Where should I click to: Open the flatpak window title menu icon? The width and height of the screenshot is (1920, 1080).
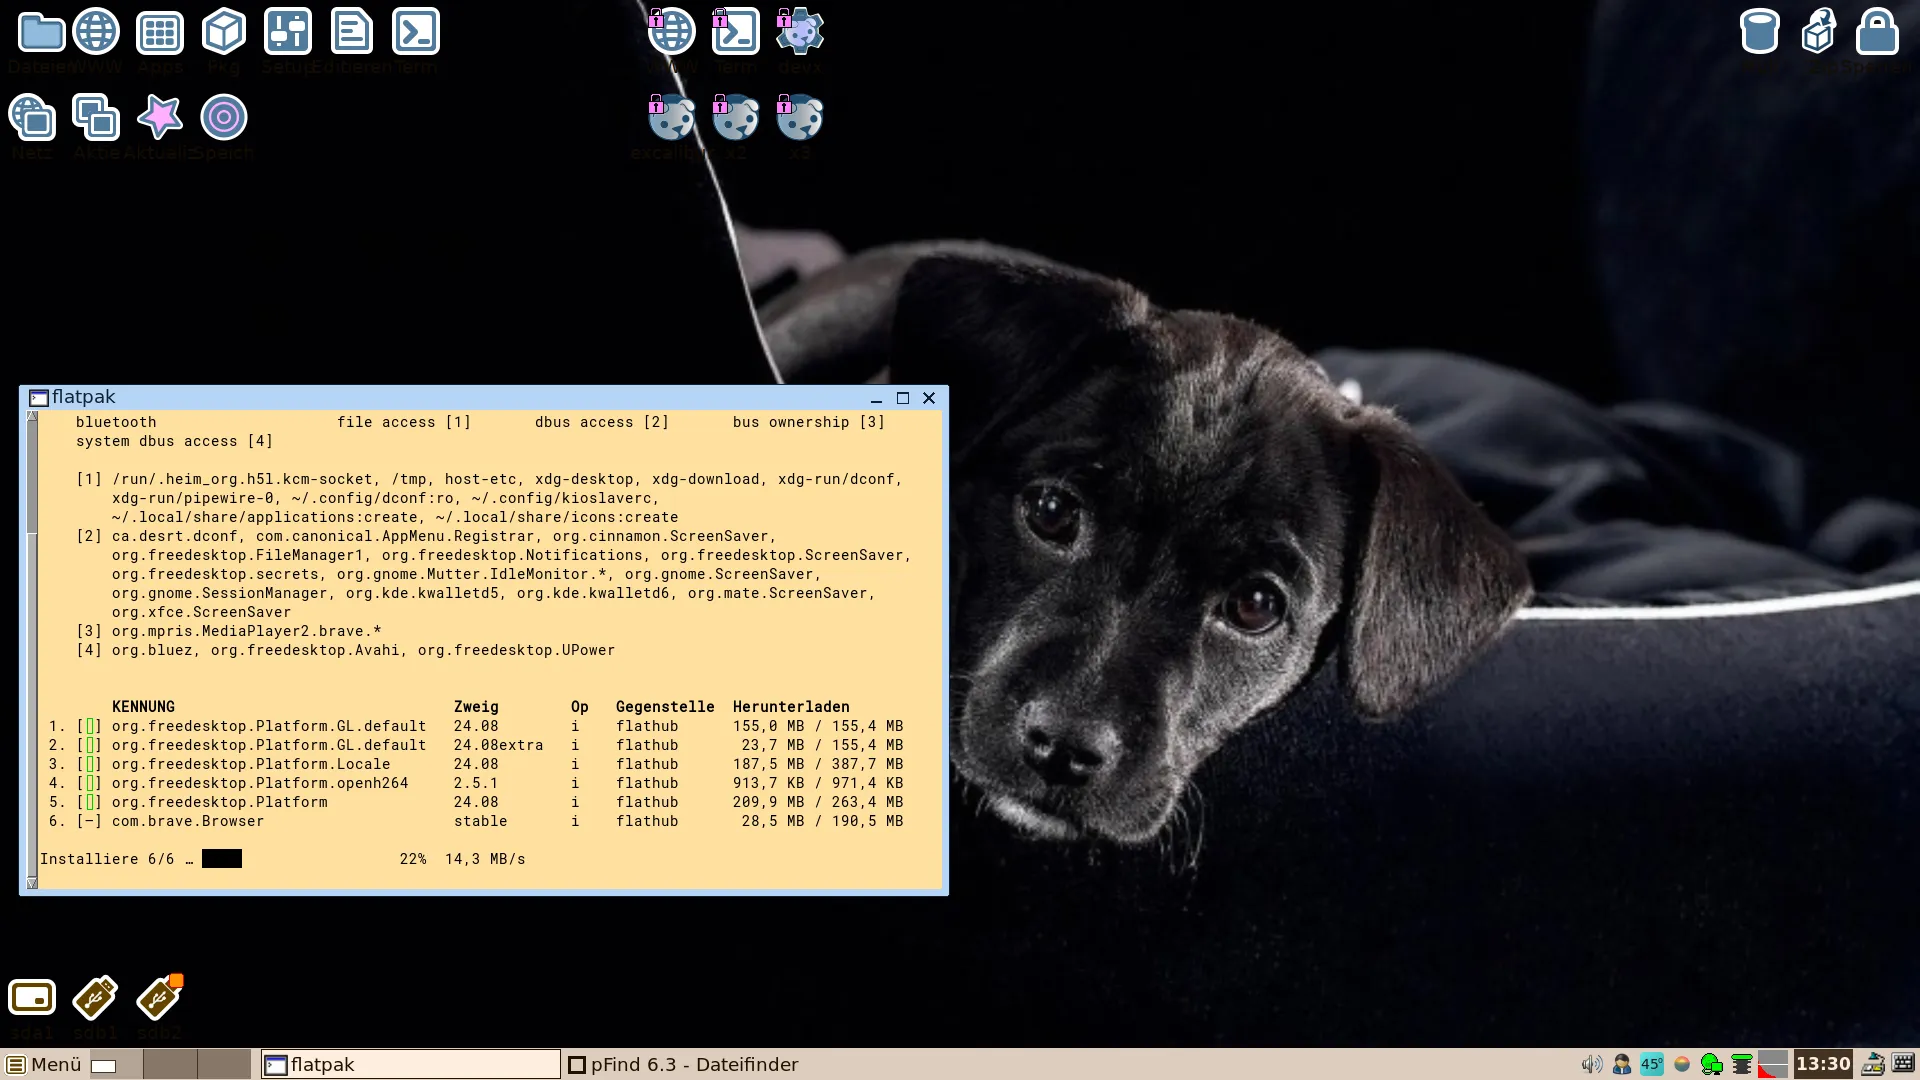(38, 398)
